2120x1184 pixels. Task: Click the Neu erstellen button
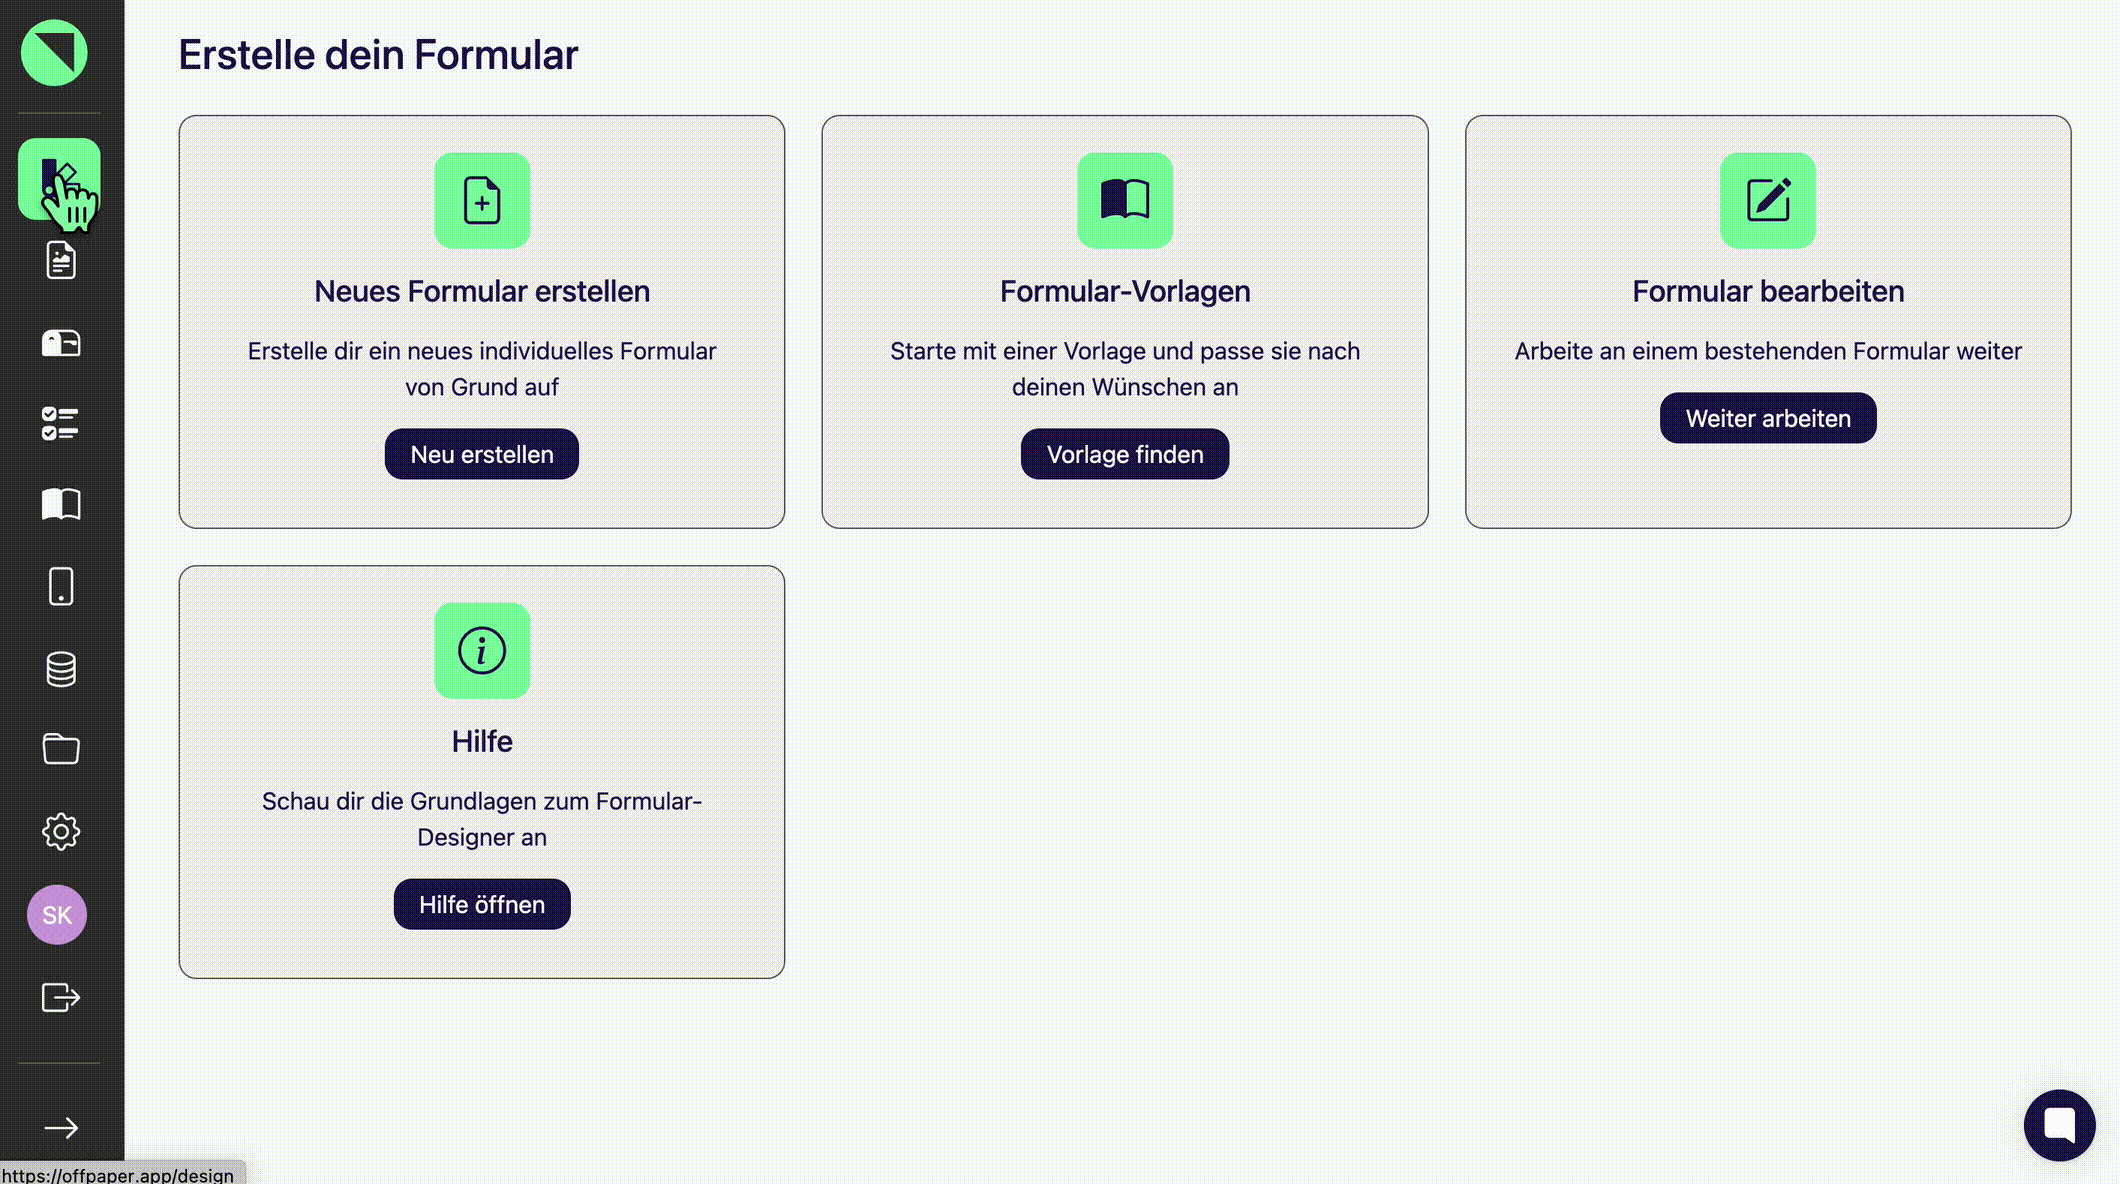pyautogui.click(x=481, y=454)
